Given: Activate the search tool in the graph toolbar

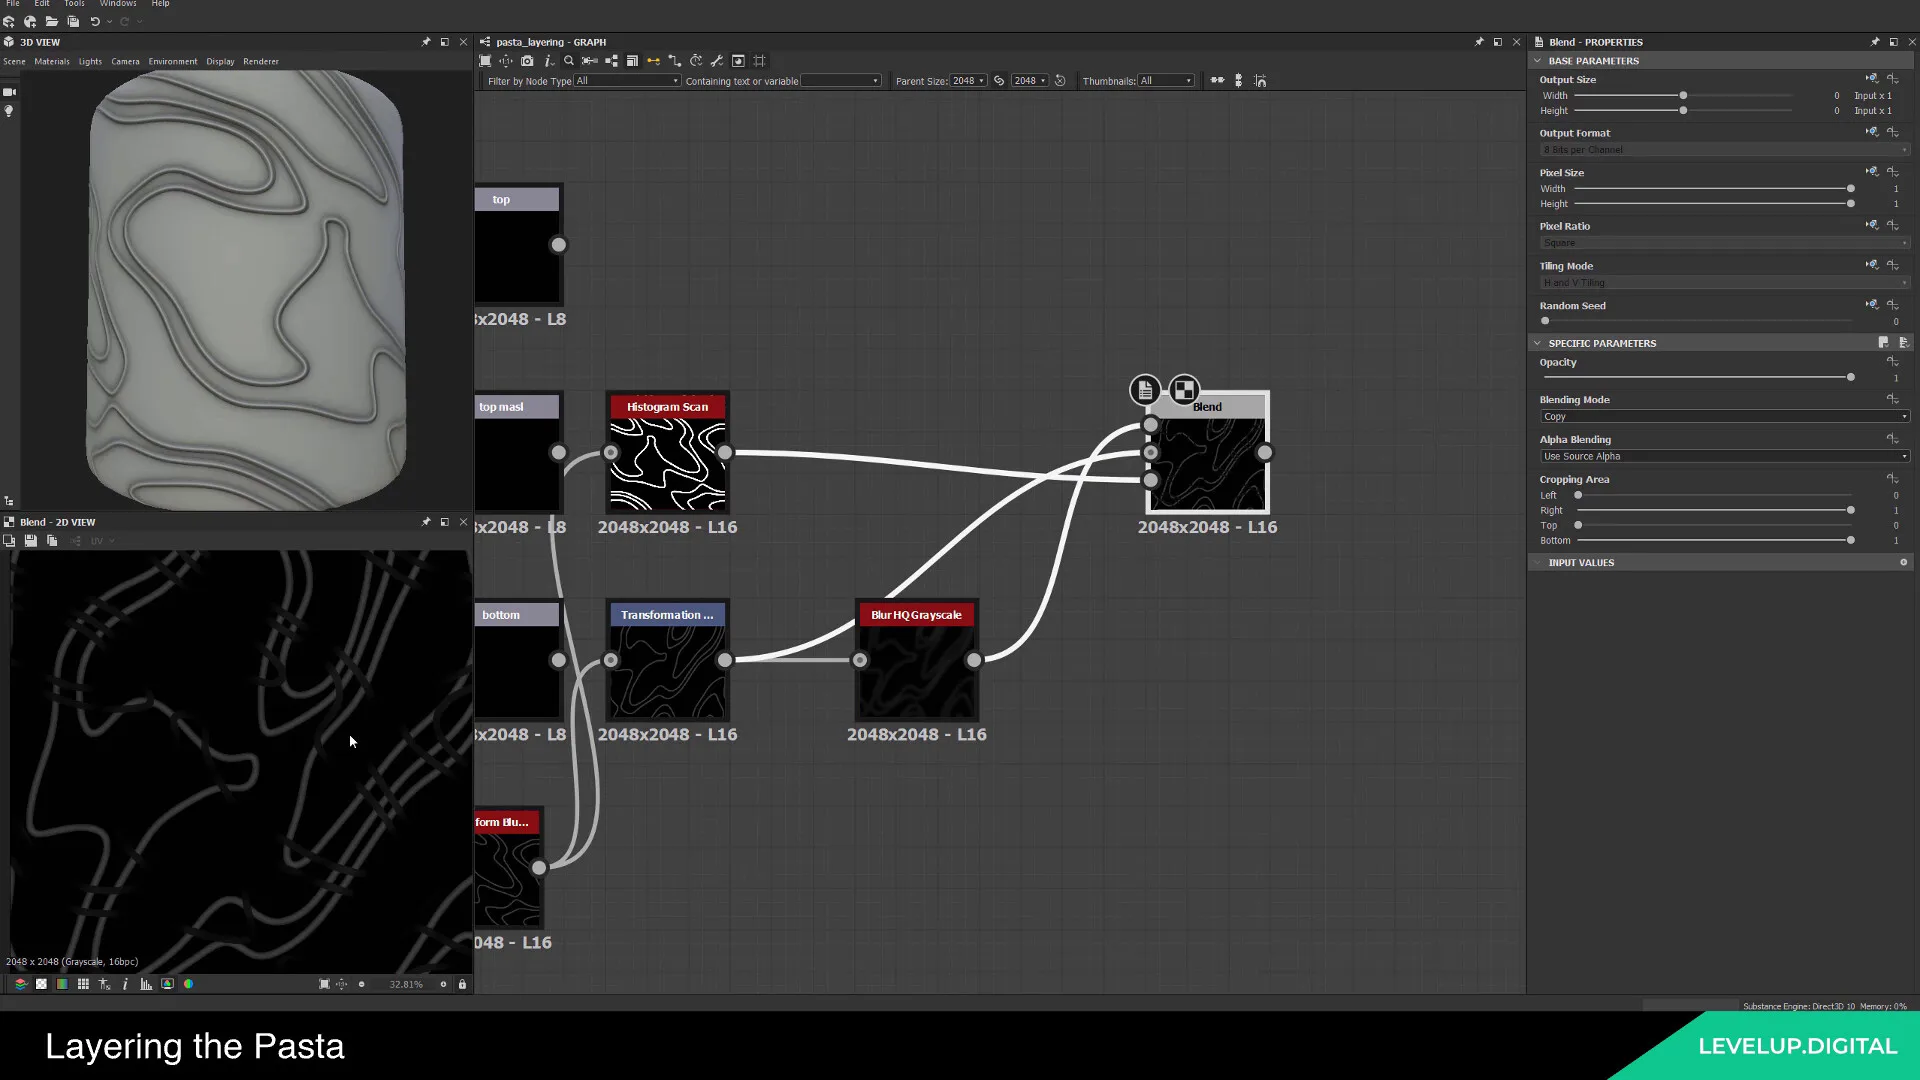Looking at the screenshot, I should pos(569,61).
